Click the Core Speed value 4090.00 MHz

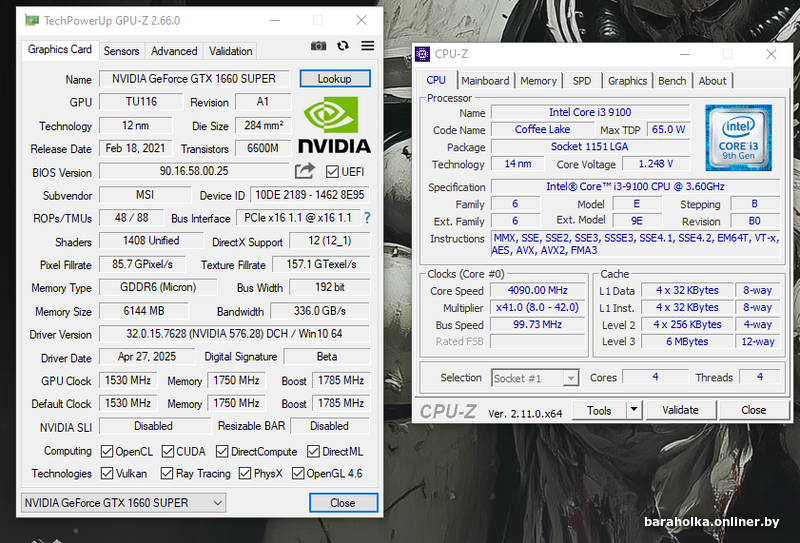coord(537,290)
